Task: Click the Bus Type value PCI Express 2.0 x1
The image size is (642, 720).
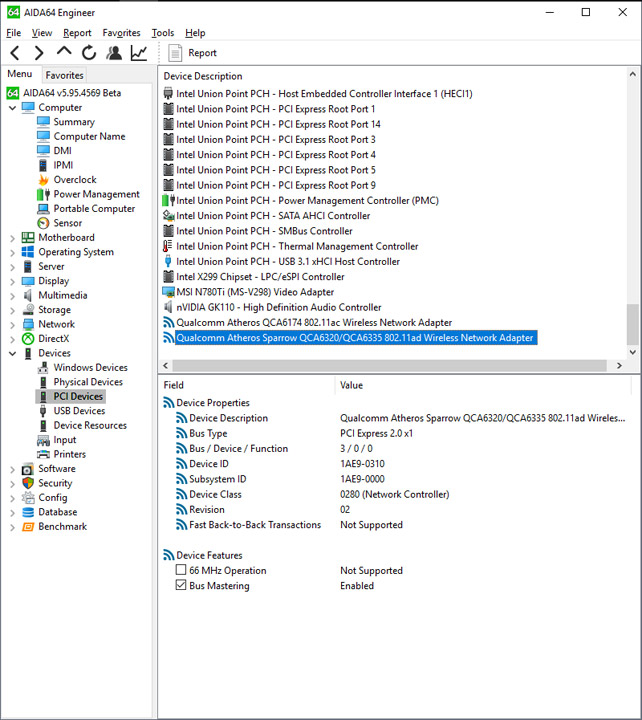Action: [x=376, y=433]
